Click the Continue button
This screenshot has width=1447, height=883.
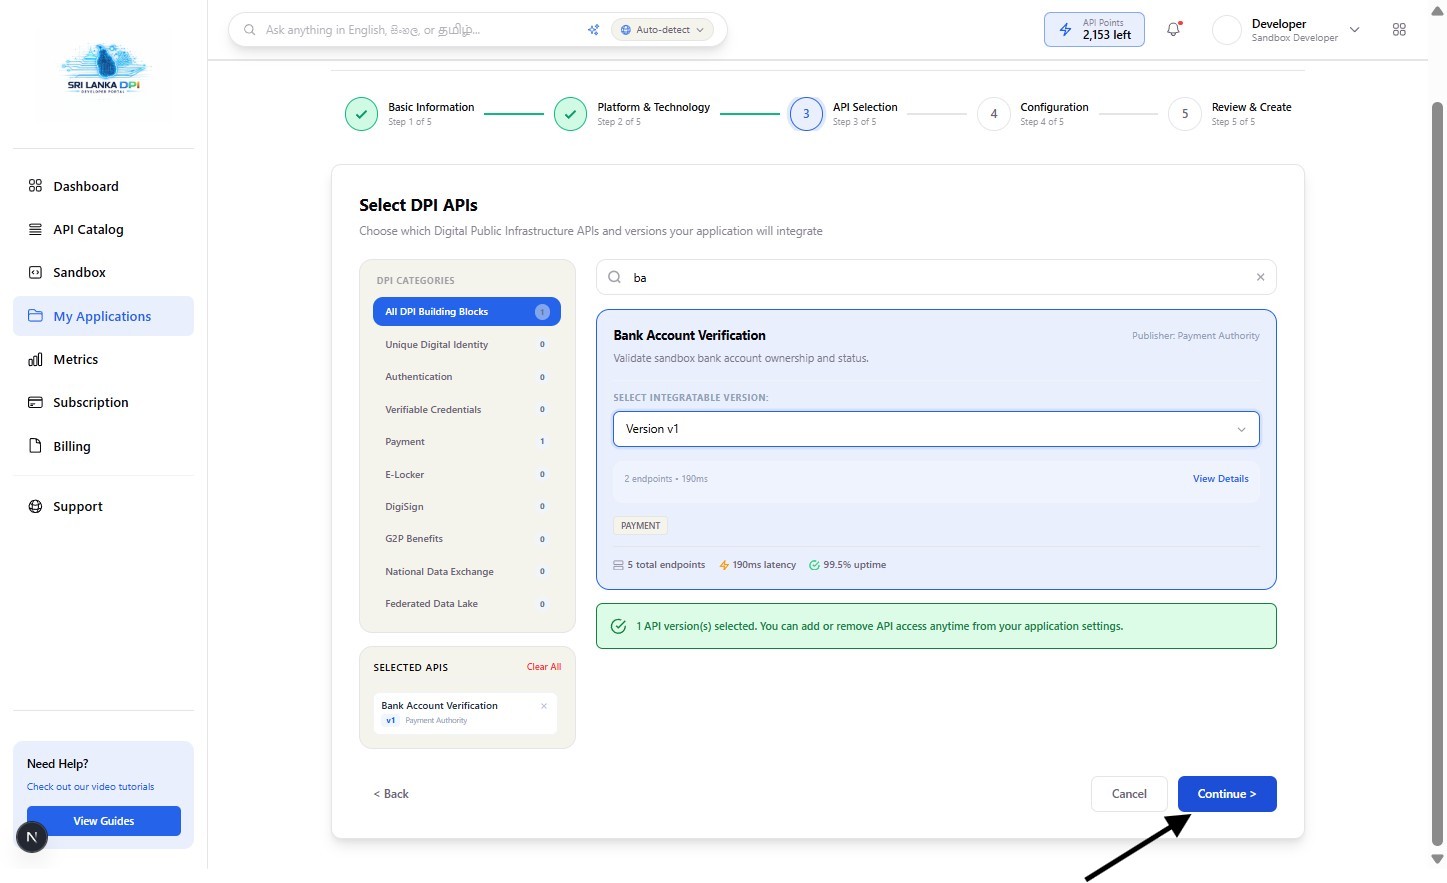pyautogui.click(x=1227, y=794)
